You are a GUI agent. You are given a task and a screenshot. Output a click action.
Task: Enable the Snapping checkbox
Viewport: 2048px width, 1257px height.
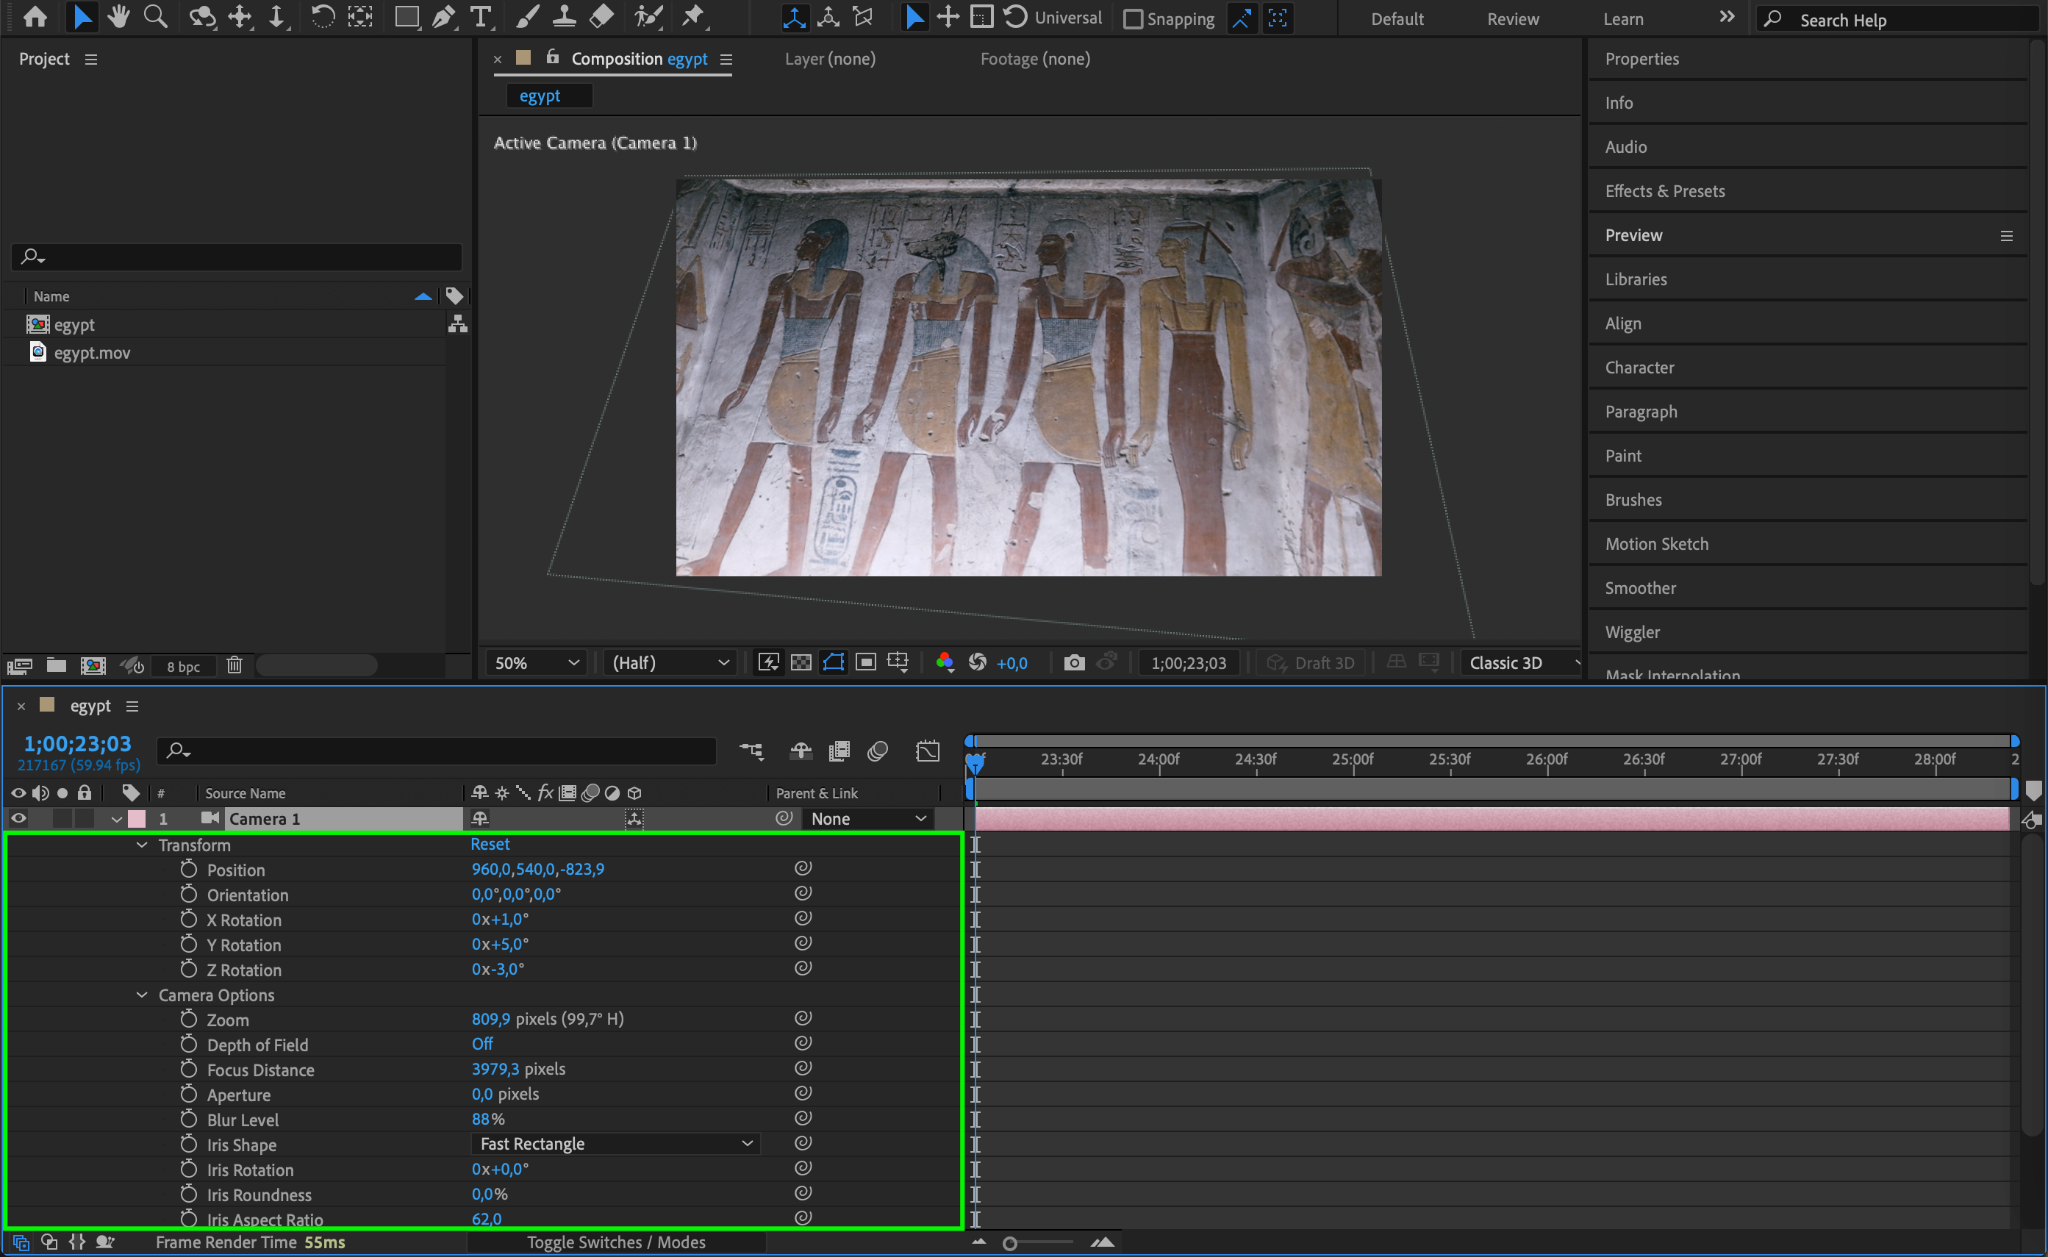tap(1133, 19)
